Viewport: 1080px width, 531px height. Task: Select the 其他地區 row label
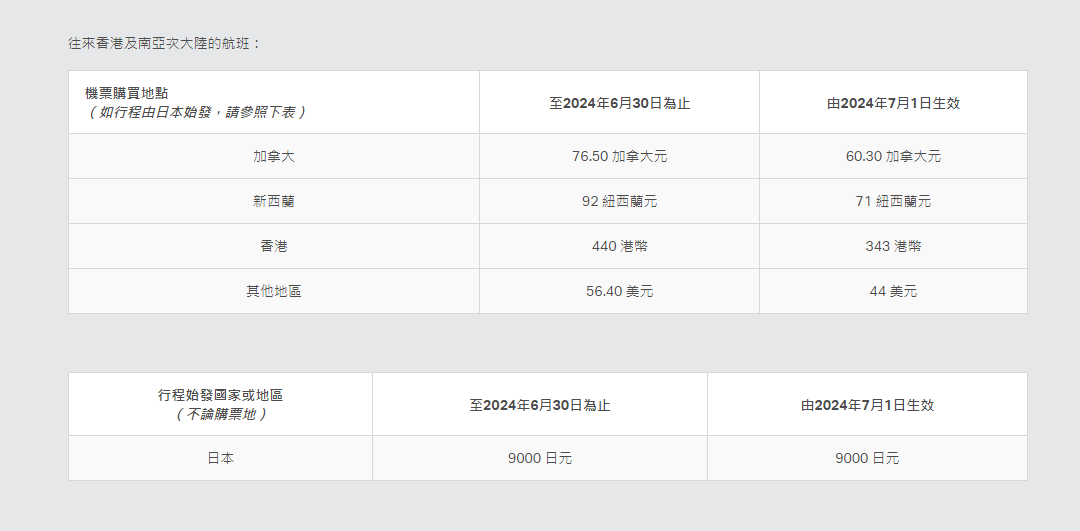tap(273, 292)
